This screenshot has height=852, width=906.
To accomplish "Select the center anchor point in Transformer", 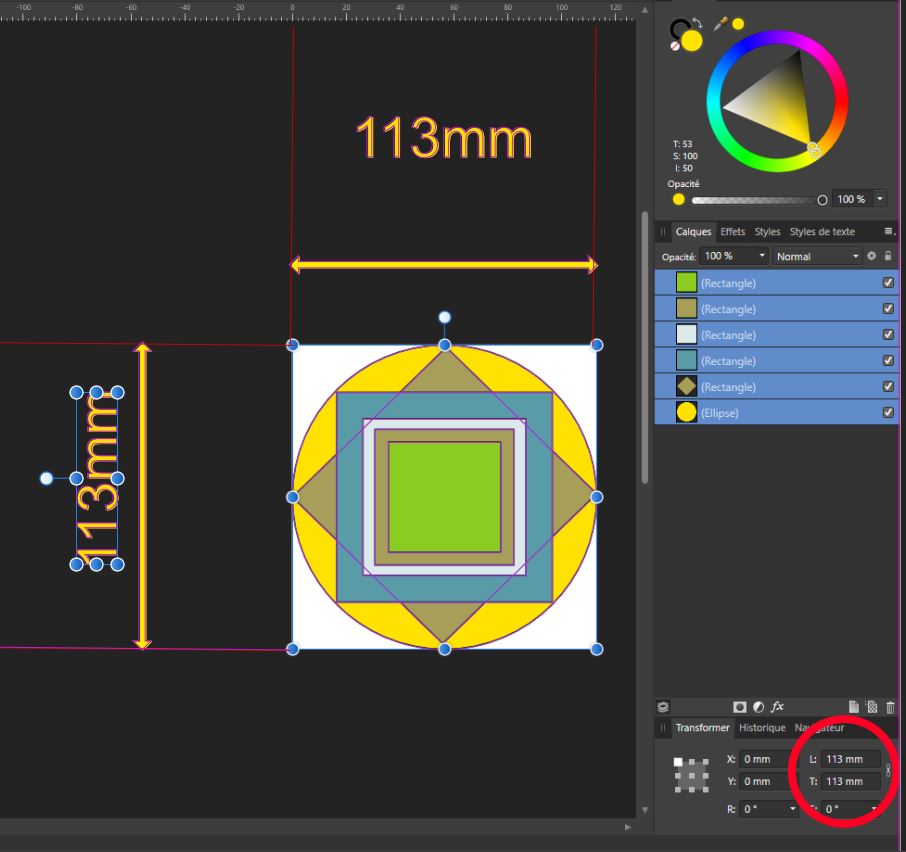I will pyautogui.click(x=692, y=775).
